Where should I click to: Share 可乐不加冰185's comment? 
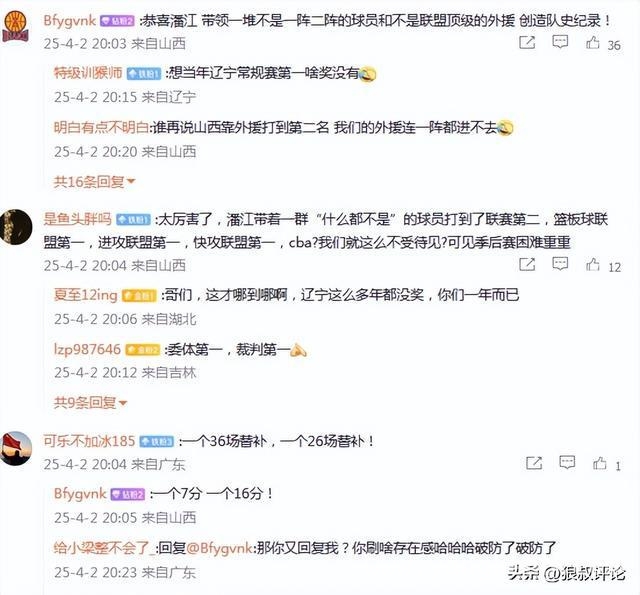534,463
